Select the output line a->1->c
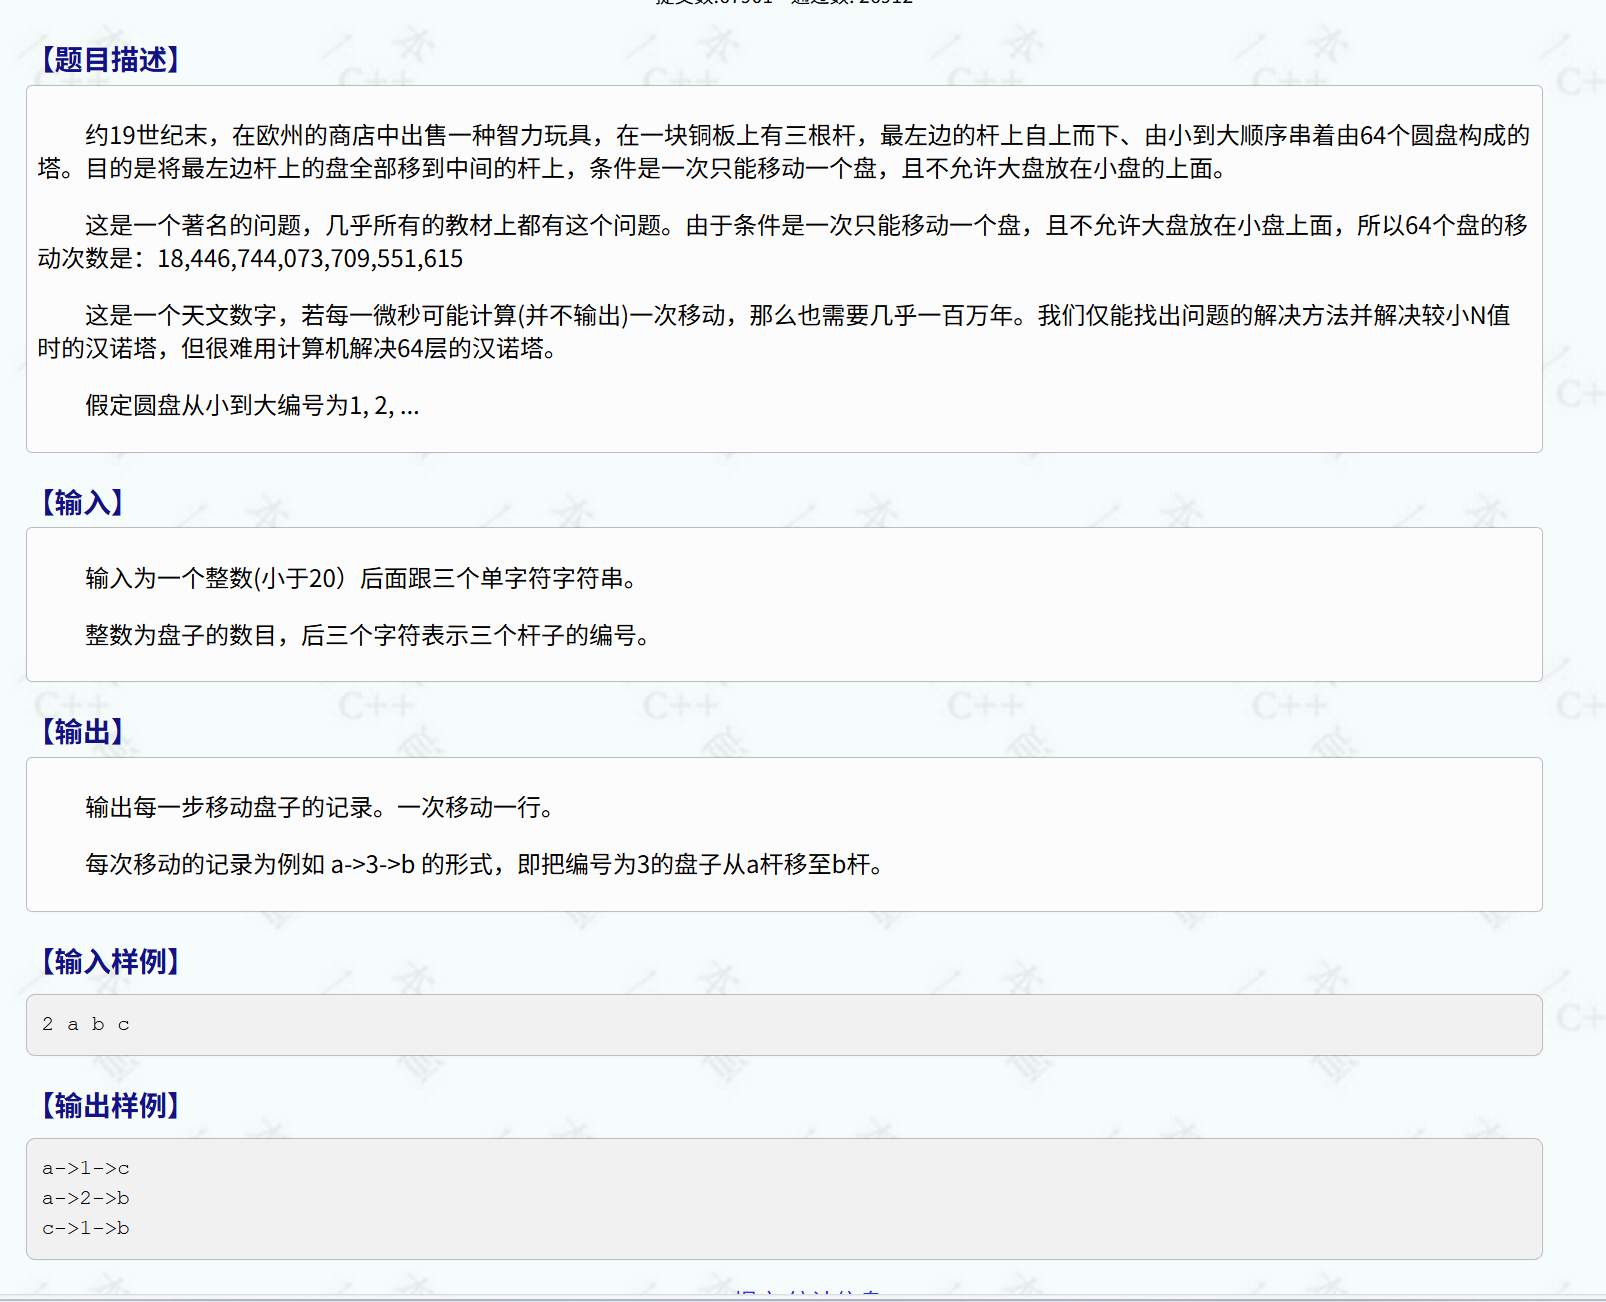 (x=86, y=1167)
